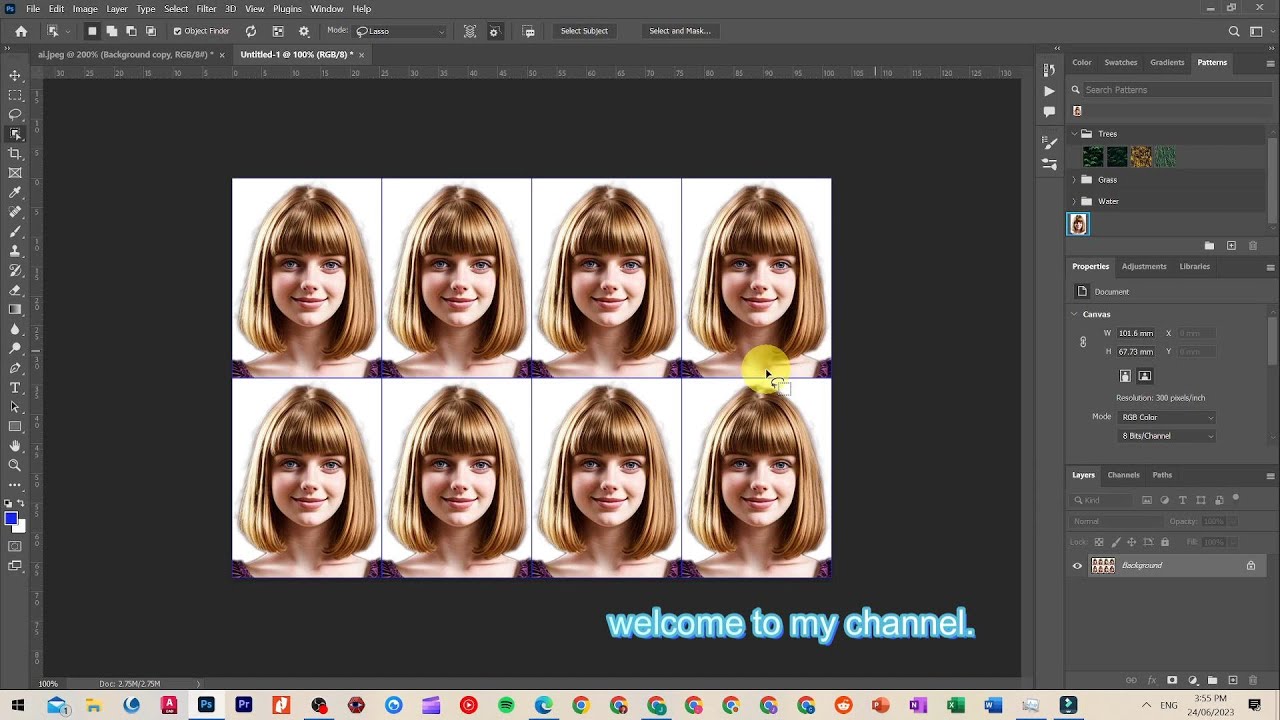Set canvas to landscape orientation
Viewport: 1280px width, 720px height.
(1145, 376)
